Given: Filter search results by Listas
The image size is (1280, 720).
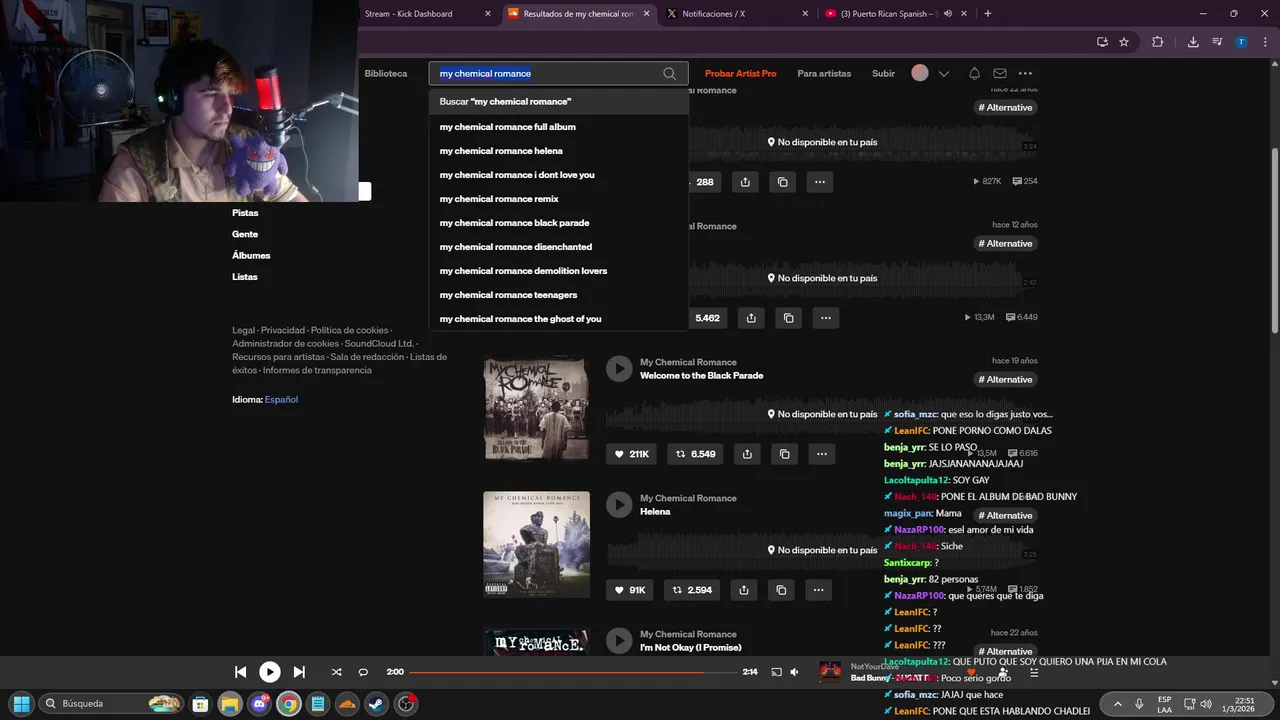Looking at the screenshot, I should [245, 277].
